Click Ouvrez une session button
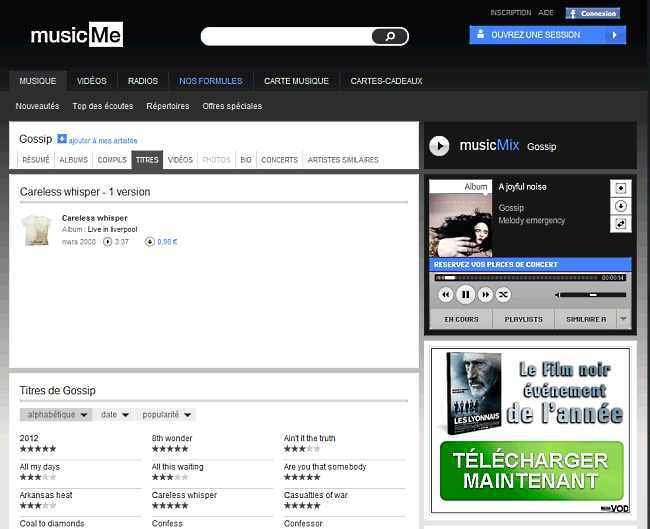Viewport: 650px width, 529px height. 548,35
